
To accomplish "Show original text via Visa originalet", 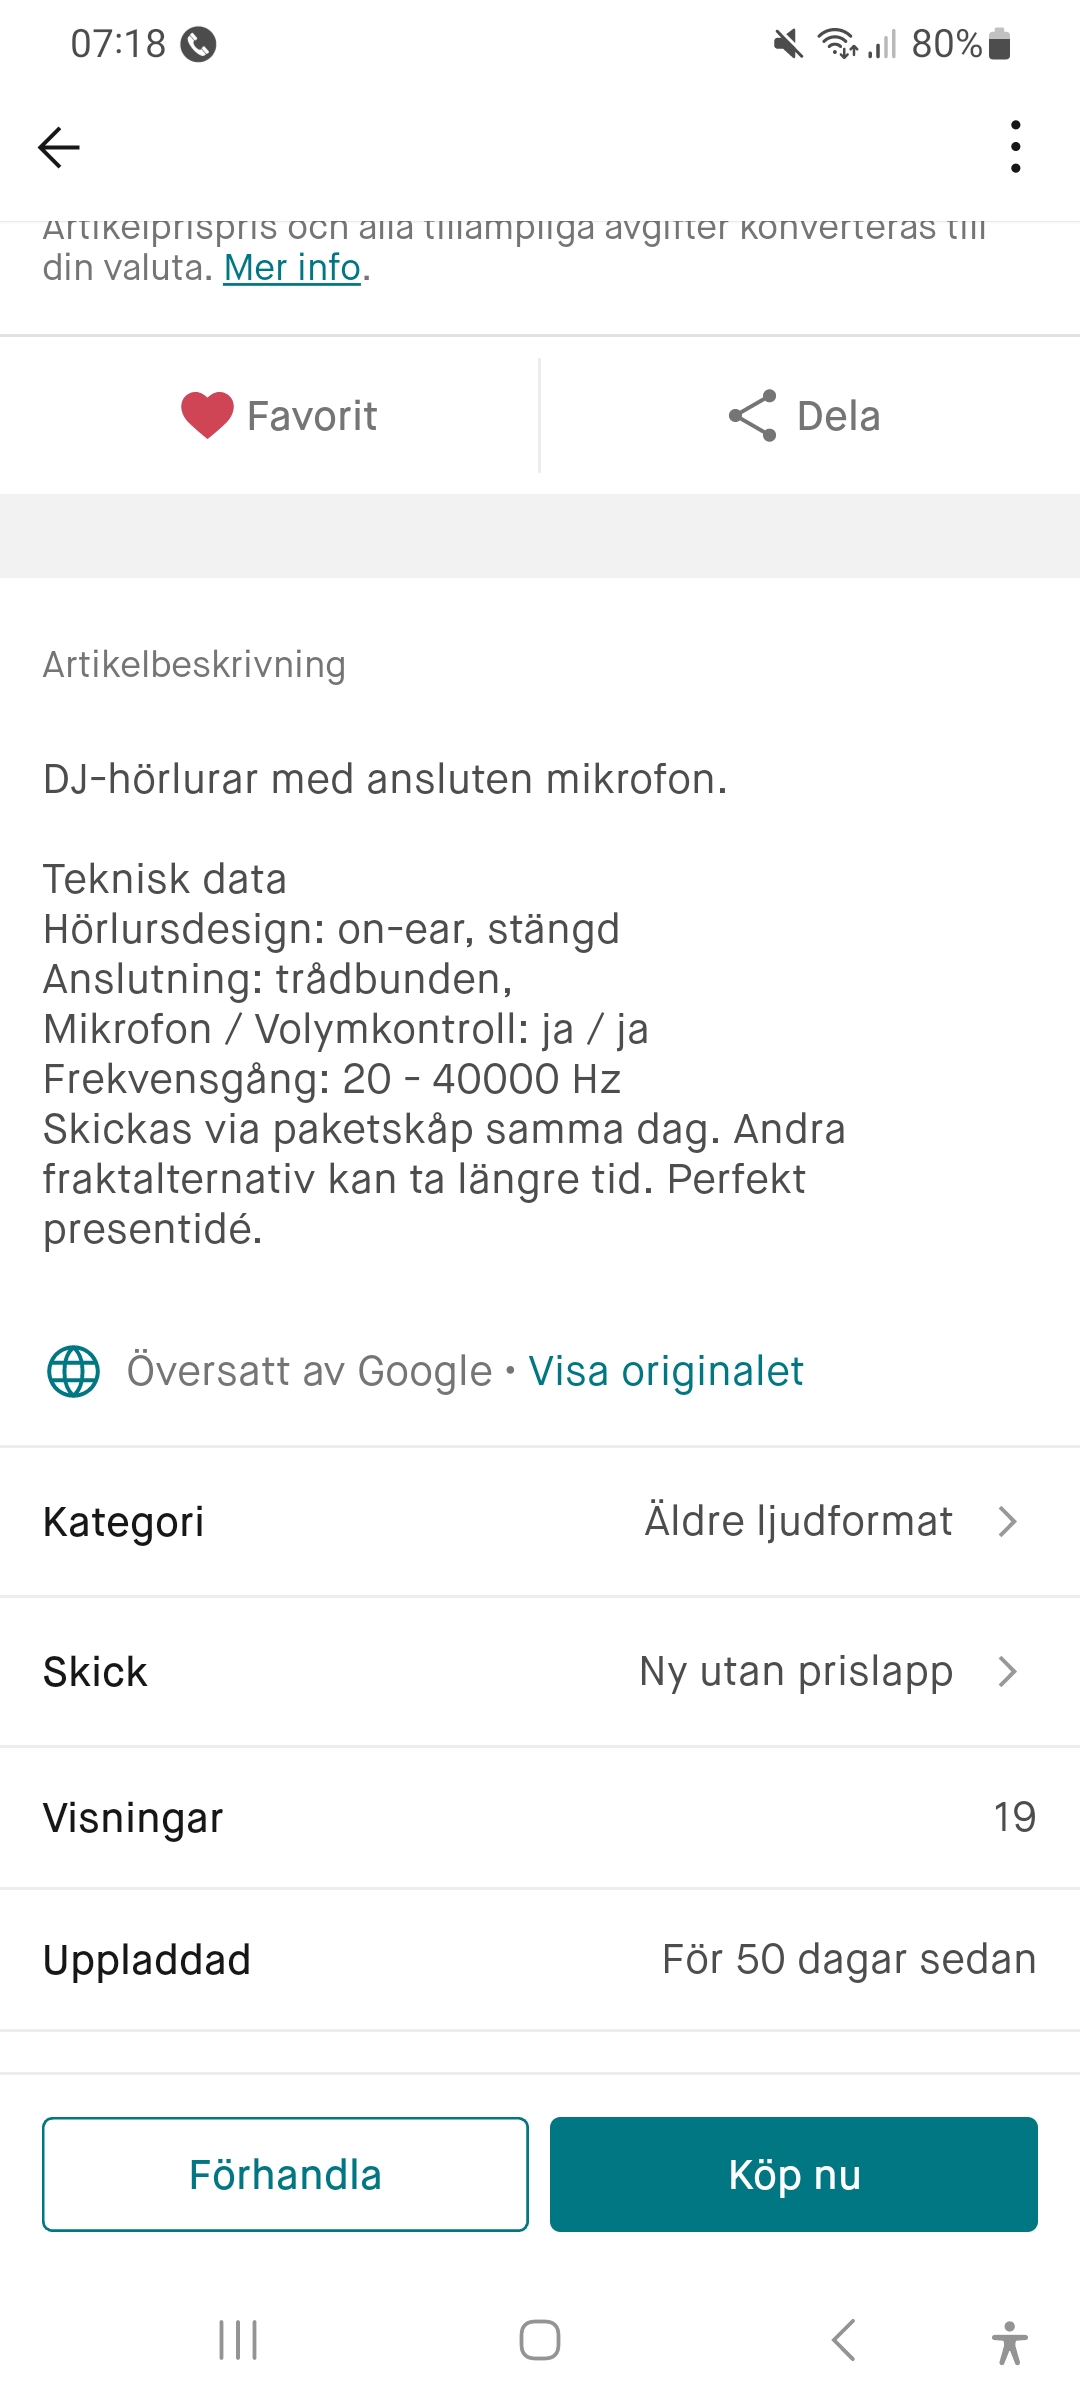I will click(666, 1371).
